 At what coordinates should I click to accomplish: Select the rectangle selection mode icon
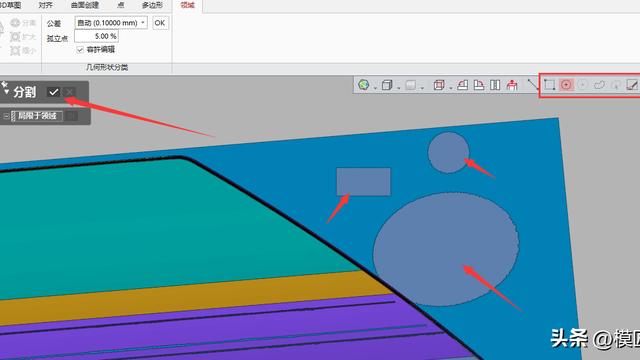pyautogui.click(x=549, y=85)
